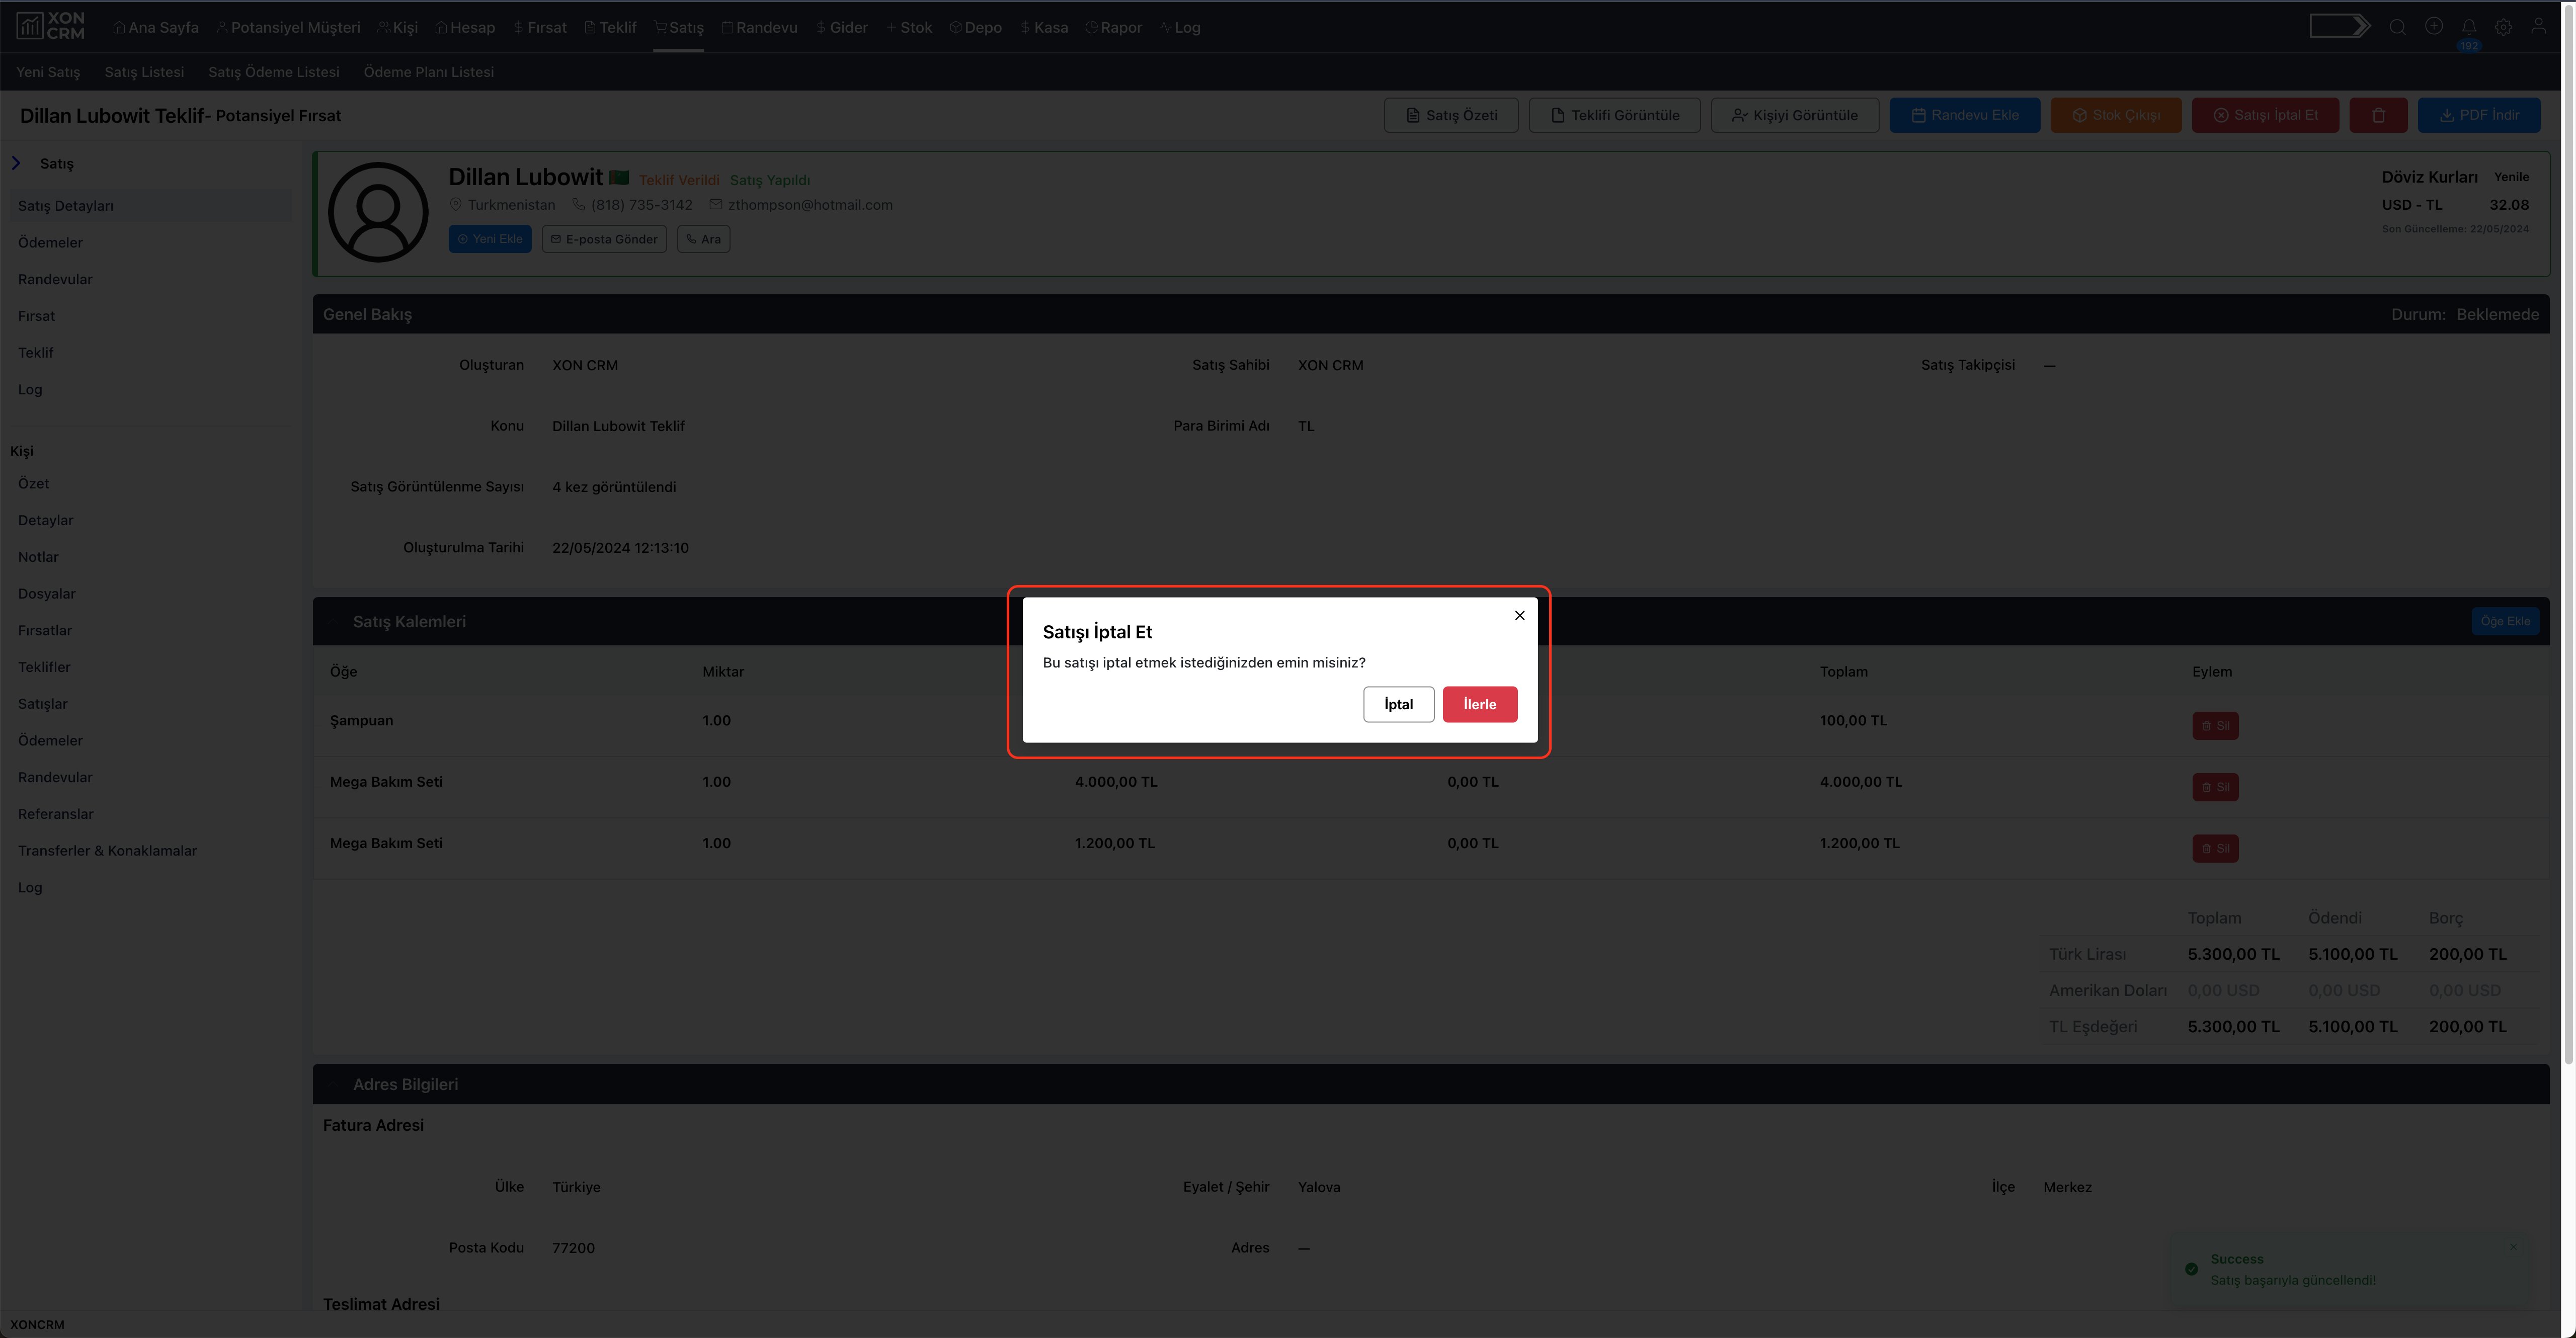This screenshot has width=2576, height=1338.
Task: Open Potansiyel Müşteri menu
Action: [288, 27]
